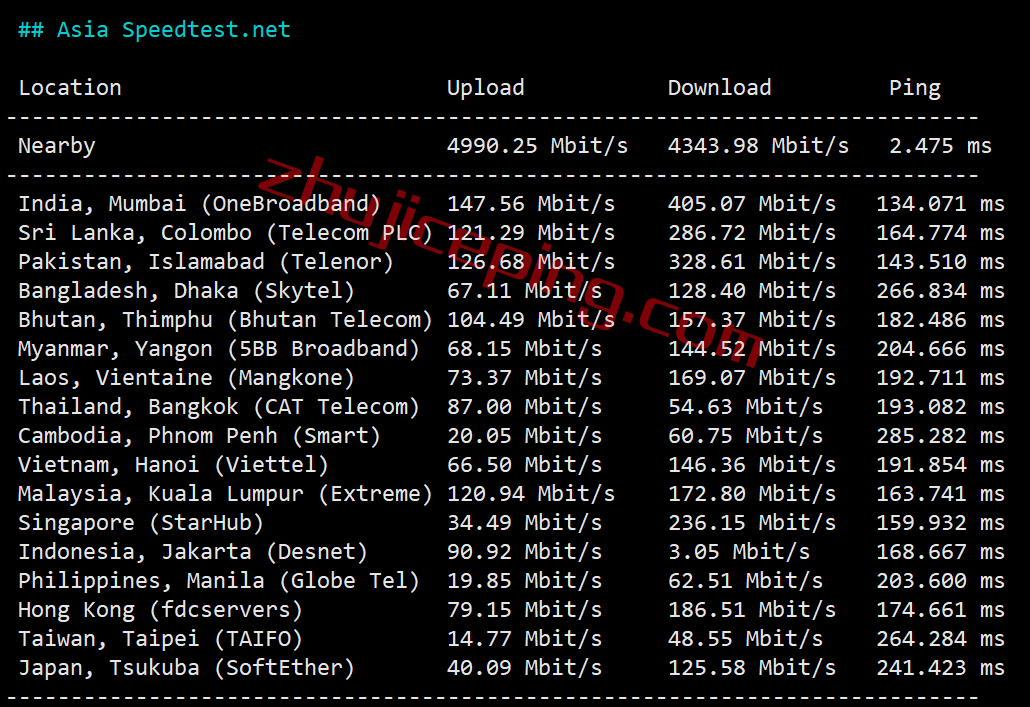
Task: Click Hanoi upload '66.50 Mbit/s'
Action: pos(524,465)
